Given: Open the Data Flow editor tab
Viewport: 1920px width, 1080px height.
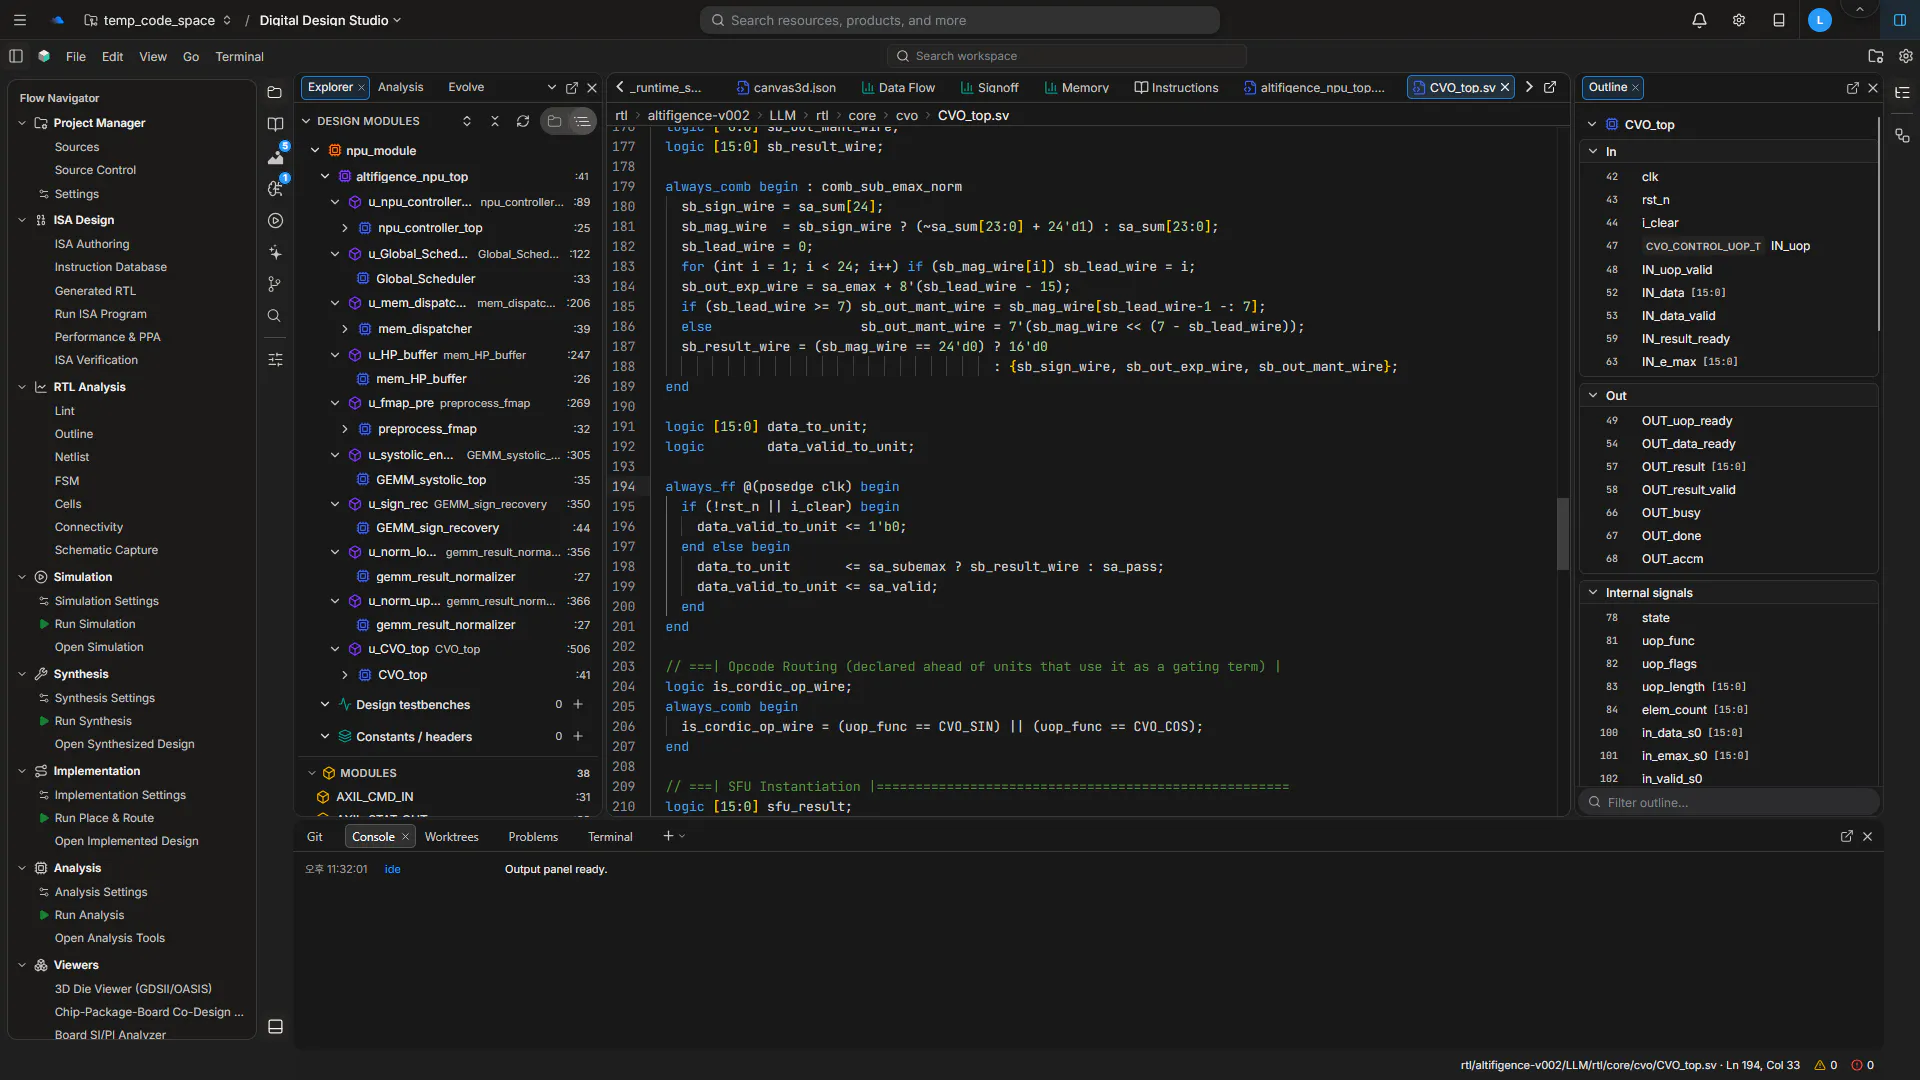Looking at the screenshot, I should [898, 88].
